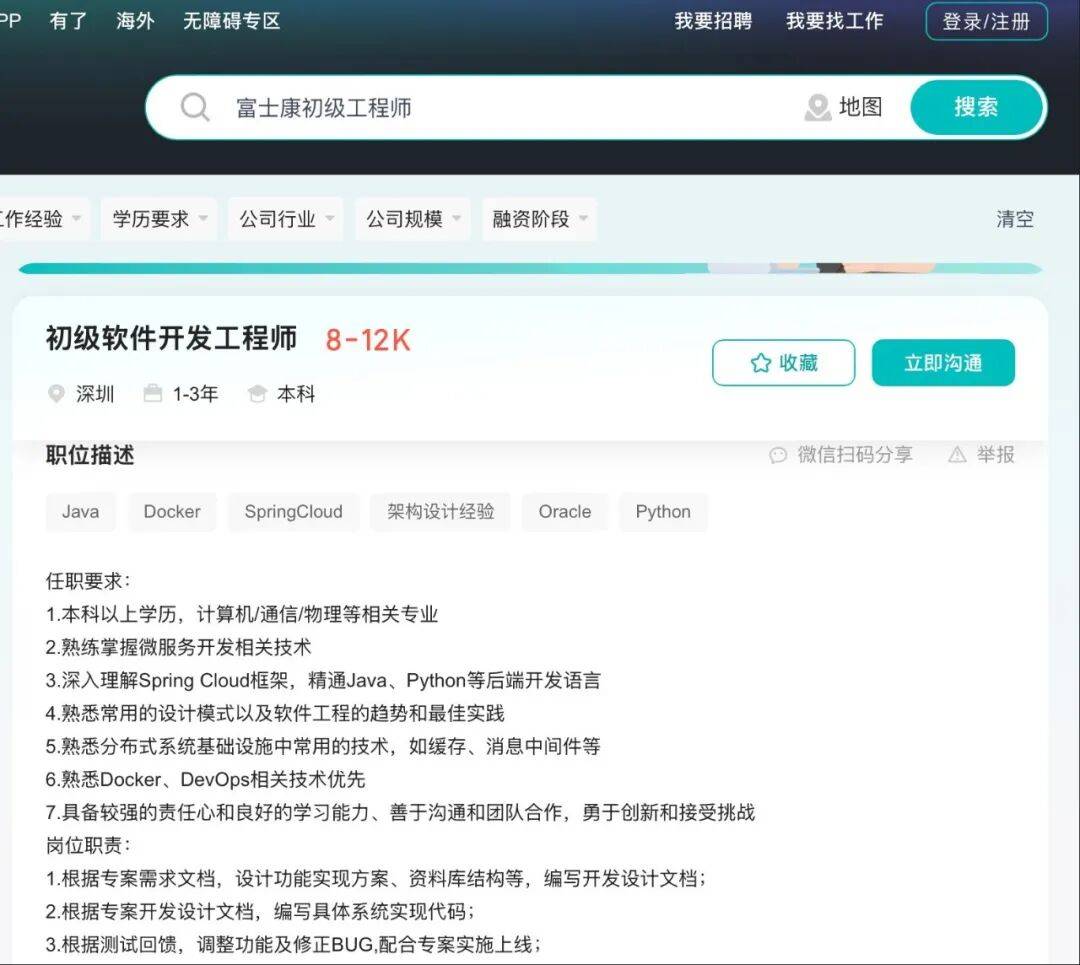The width and height of the screenshot is (1080, 965).
Task: Click the magnifier search icon
Action: (x=196, y=107)
